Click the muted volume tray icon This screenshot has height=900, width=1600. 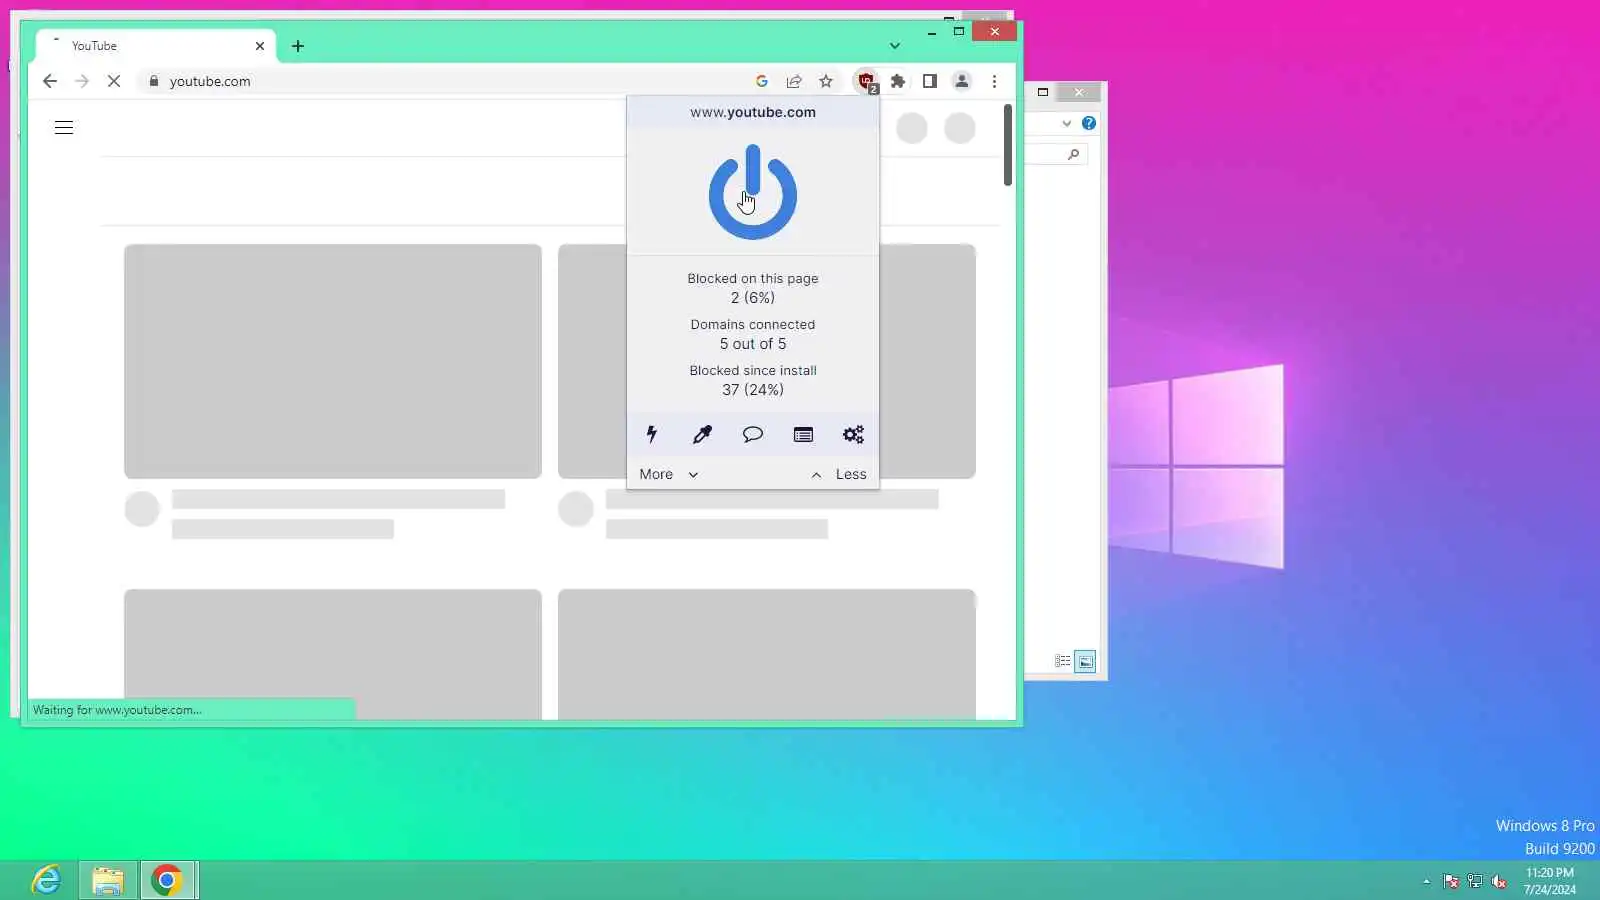(x=1499, y=881)
